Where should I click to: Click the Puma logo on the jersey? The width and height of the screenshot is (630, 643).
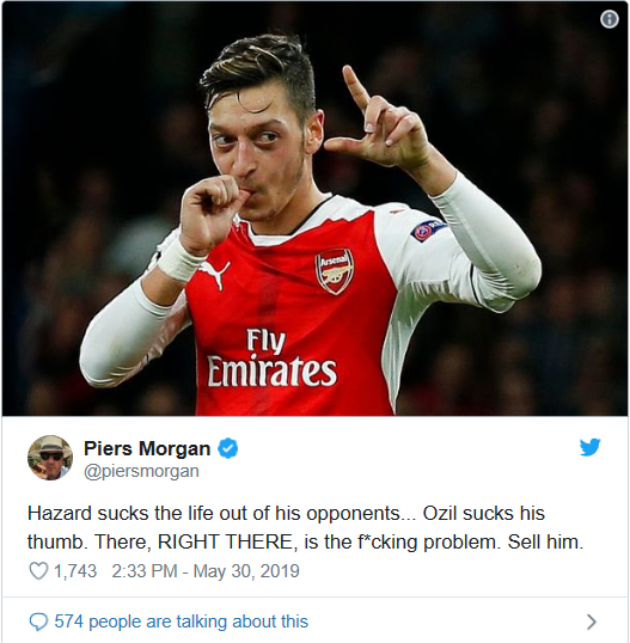coord(215,272)
